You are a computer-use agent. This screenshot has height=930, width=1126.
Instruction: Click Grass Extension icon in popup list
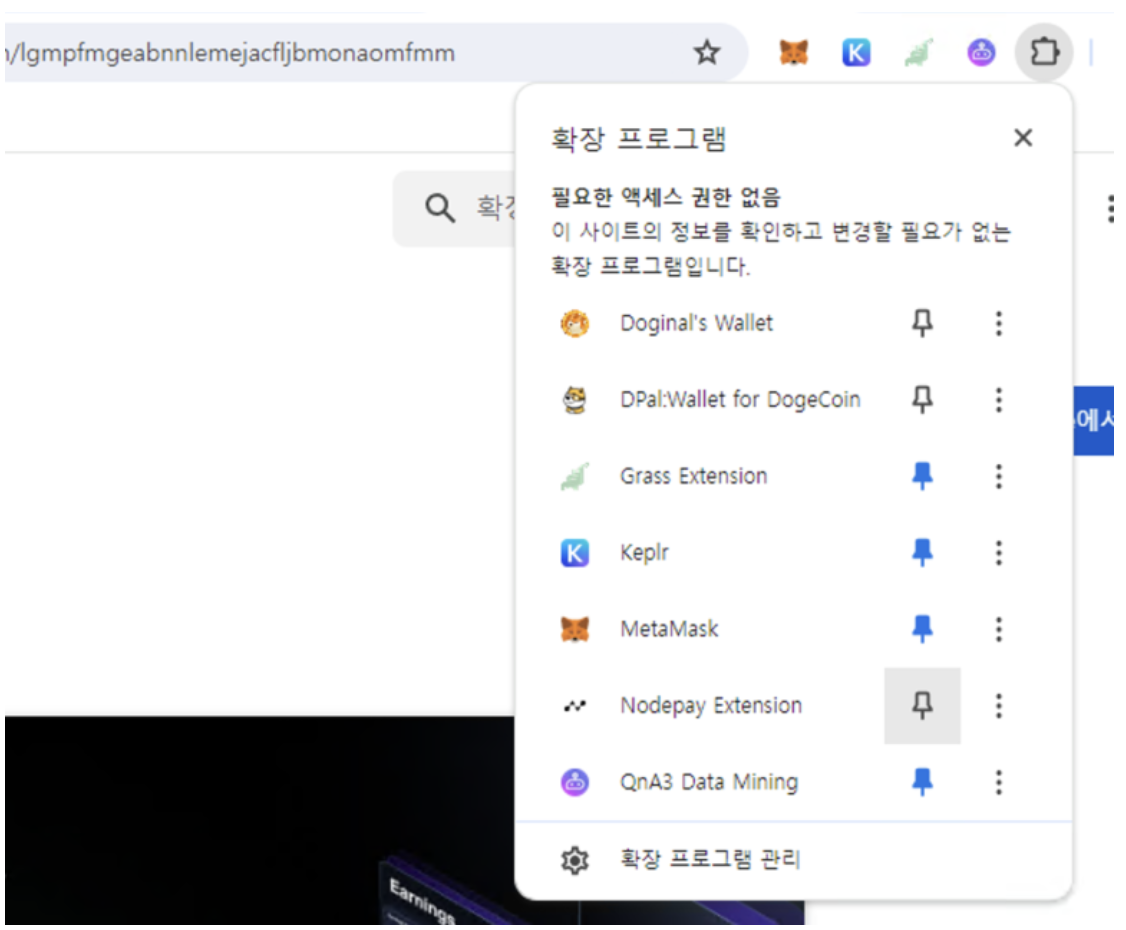click(574, 476)
